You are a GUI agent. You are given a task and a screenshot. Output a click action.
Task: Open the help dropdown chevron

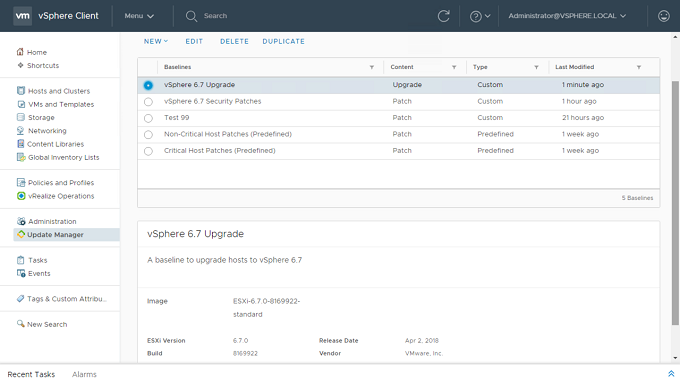coord(487,16)
